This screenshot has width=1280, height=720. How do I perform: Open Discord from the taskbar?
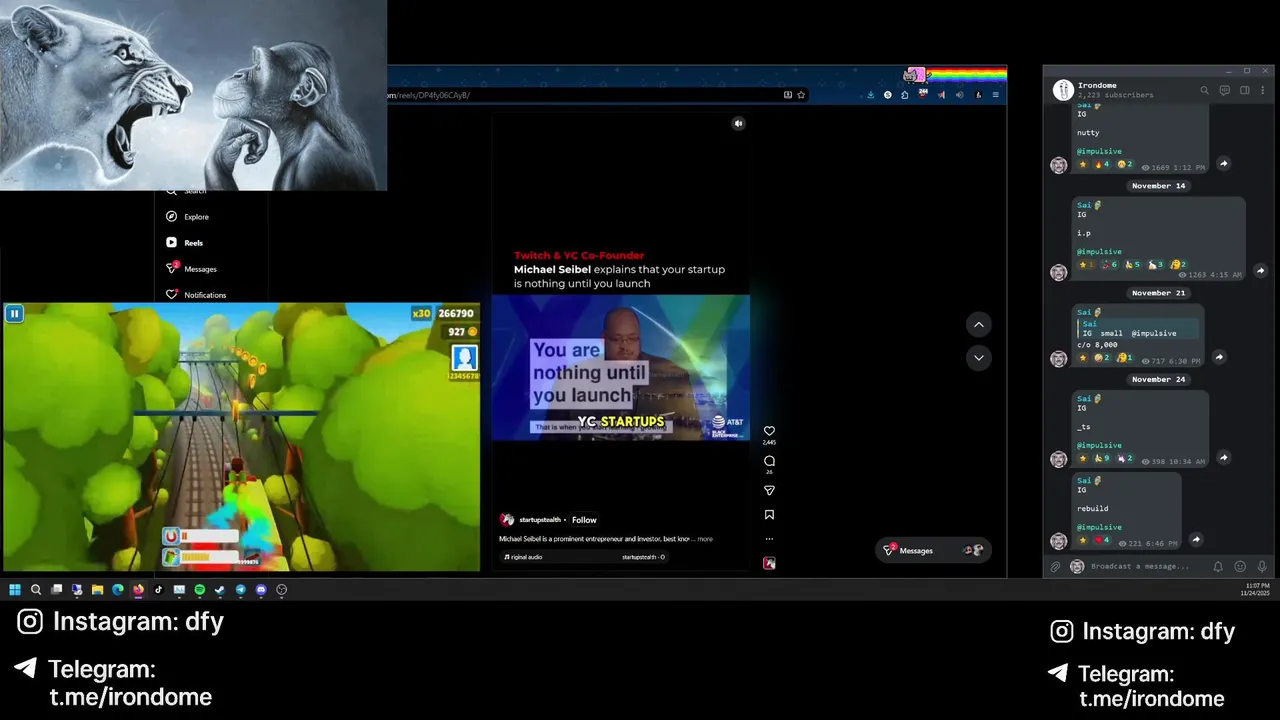coord(261,590)
